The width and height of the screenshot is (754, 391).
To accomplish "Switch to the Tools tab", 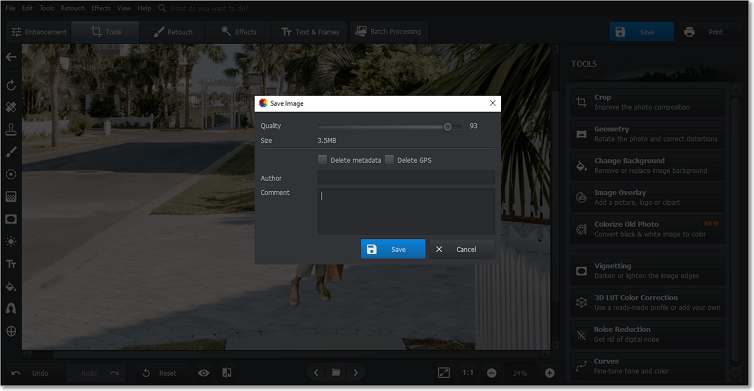I will tap(106, 32).
